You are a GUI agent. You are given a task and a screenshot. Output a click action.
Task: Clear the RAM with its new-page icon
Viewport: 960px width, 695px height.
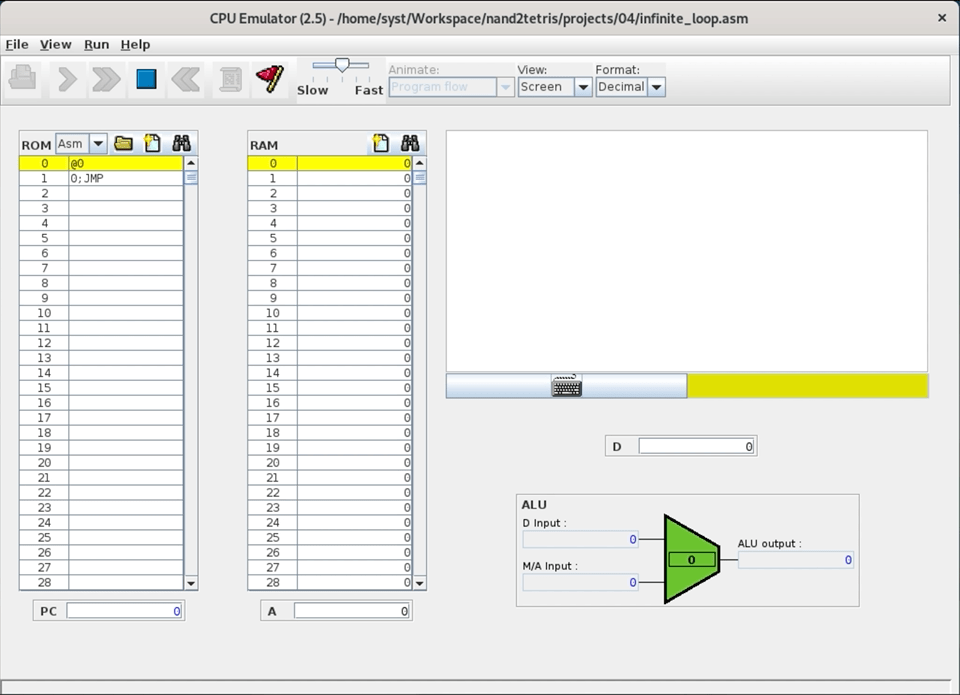[x=380, y=144]
